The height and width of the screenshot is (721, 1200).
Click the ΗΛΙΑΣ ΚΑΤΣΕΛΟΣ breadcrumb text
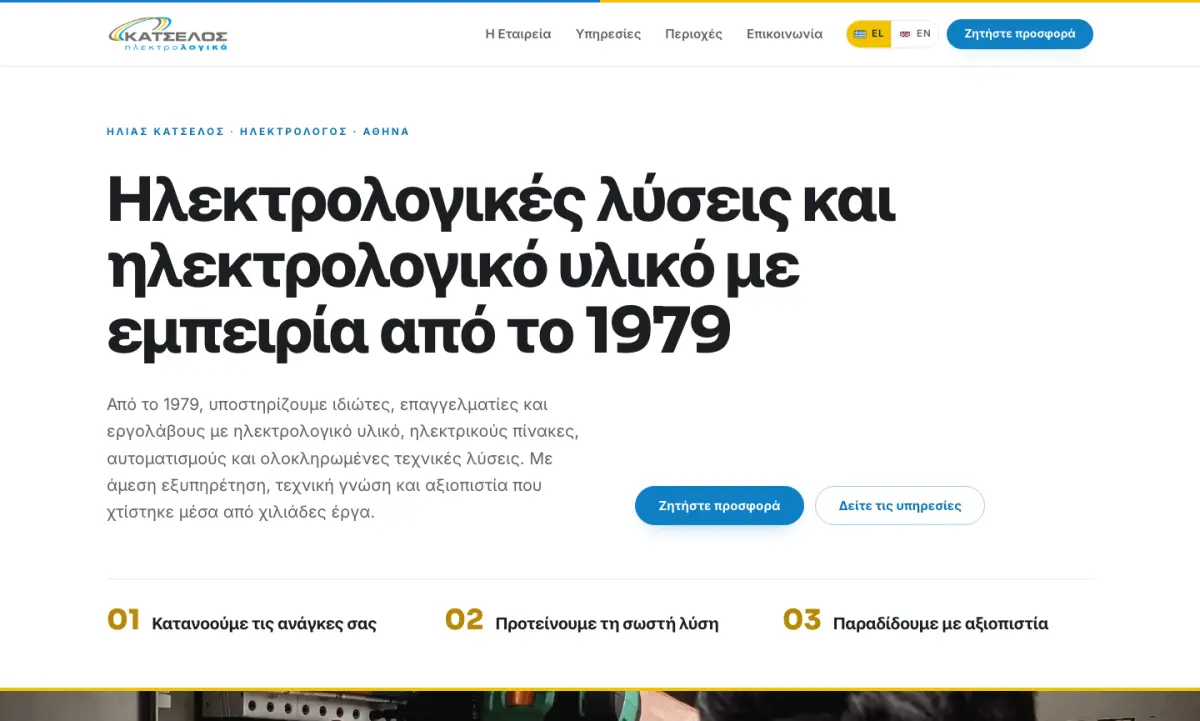tap(166, 131)
